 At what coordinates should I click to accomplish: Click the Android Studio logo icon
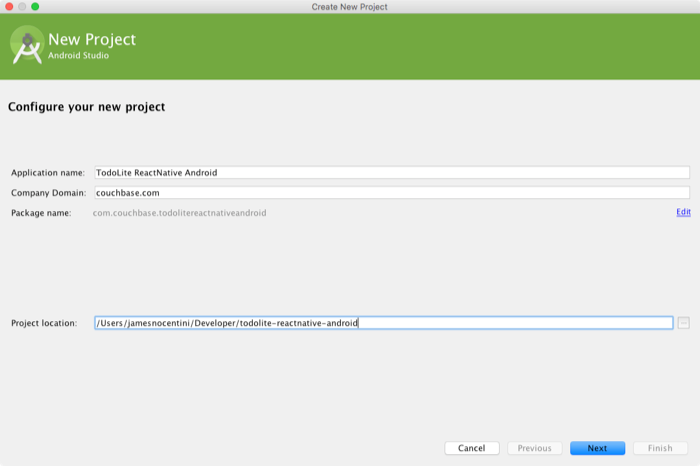27,45
